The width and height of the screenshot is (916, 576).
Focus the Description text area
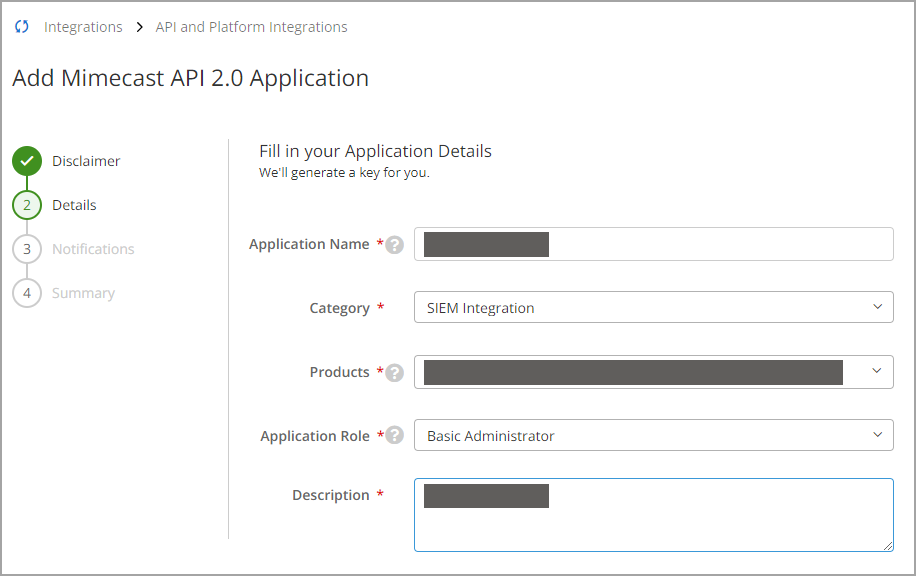654,515
